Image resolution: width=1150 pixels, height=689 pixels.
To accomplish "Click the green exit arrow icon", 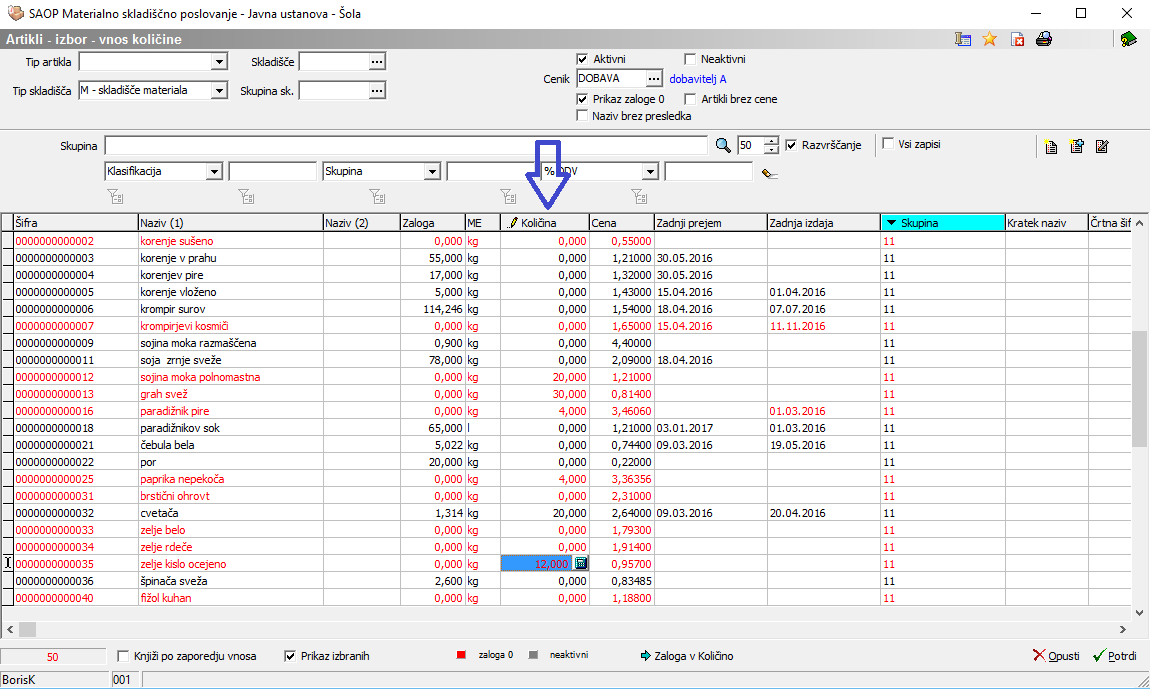I will tap(1129, 39).
